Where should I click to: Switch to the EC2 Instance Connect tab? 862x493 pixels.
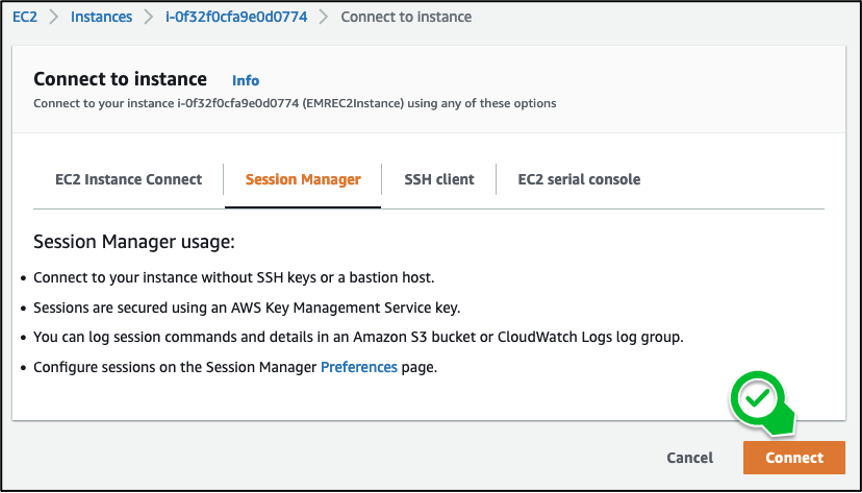click(x=128, y=180)
